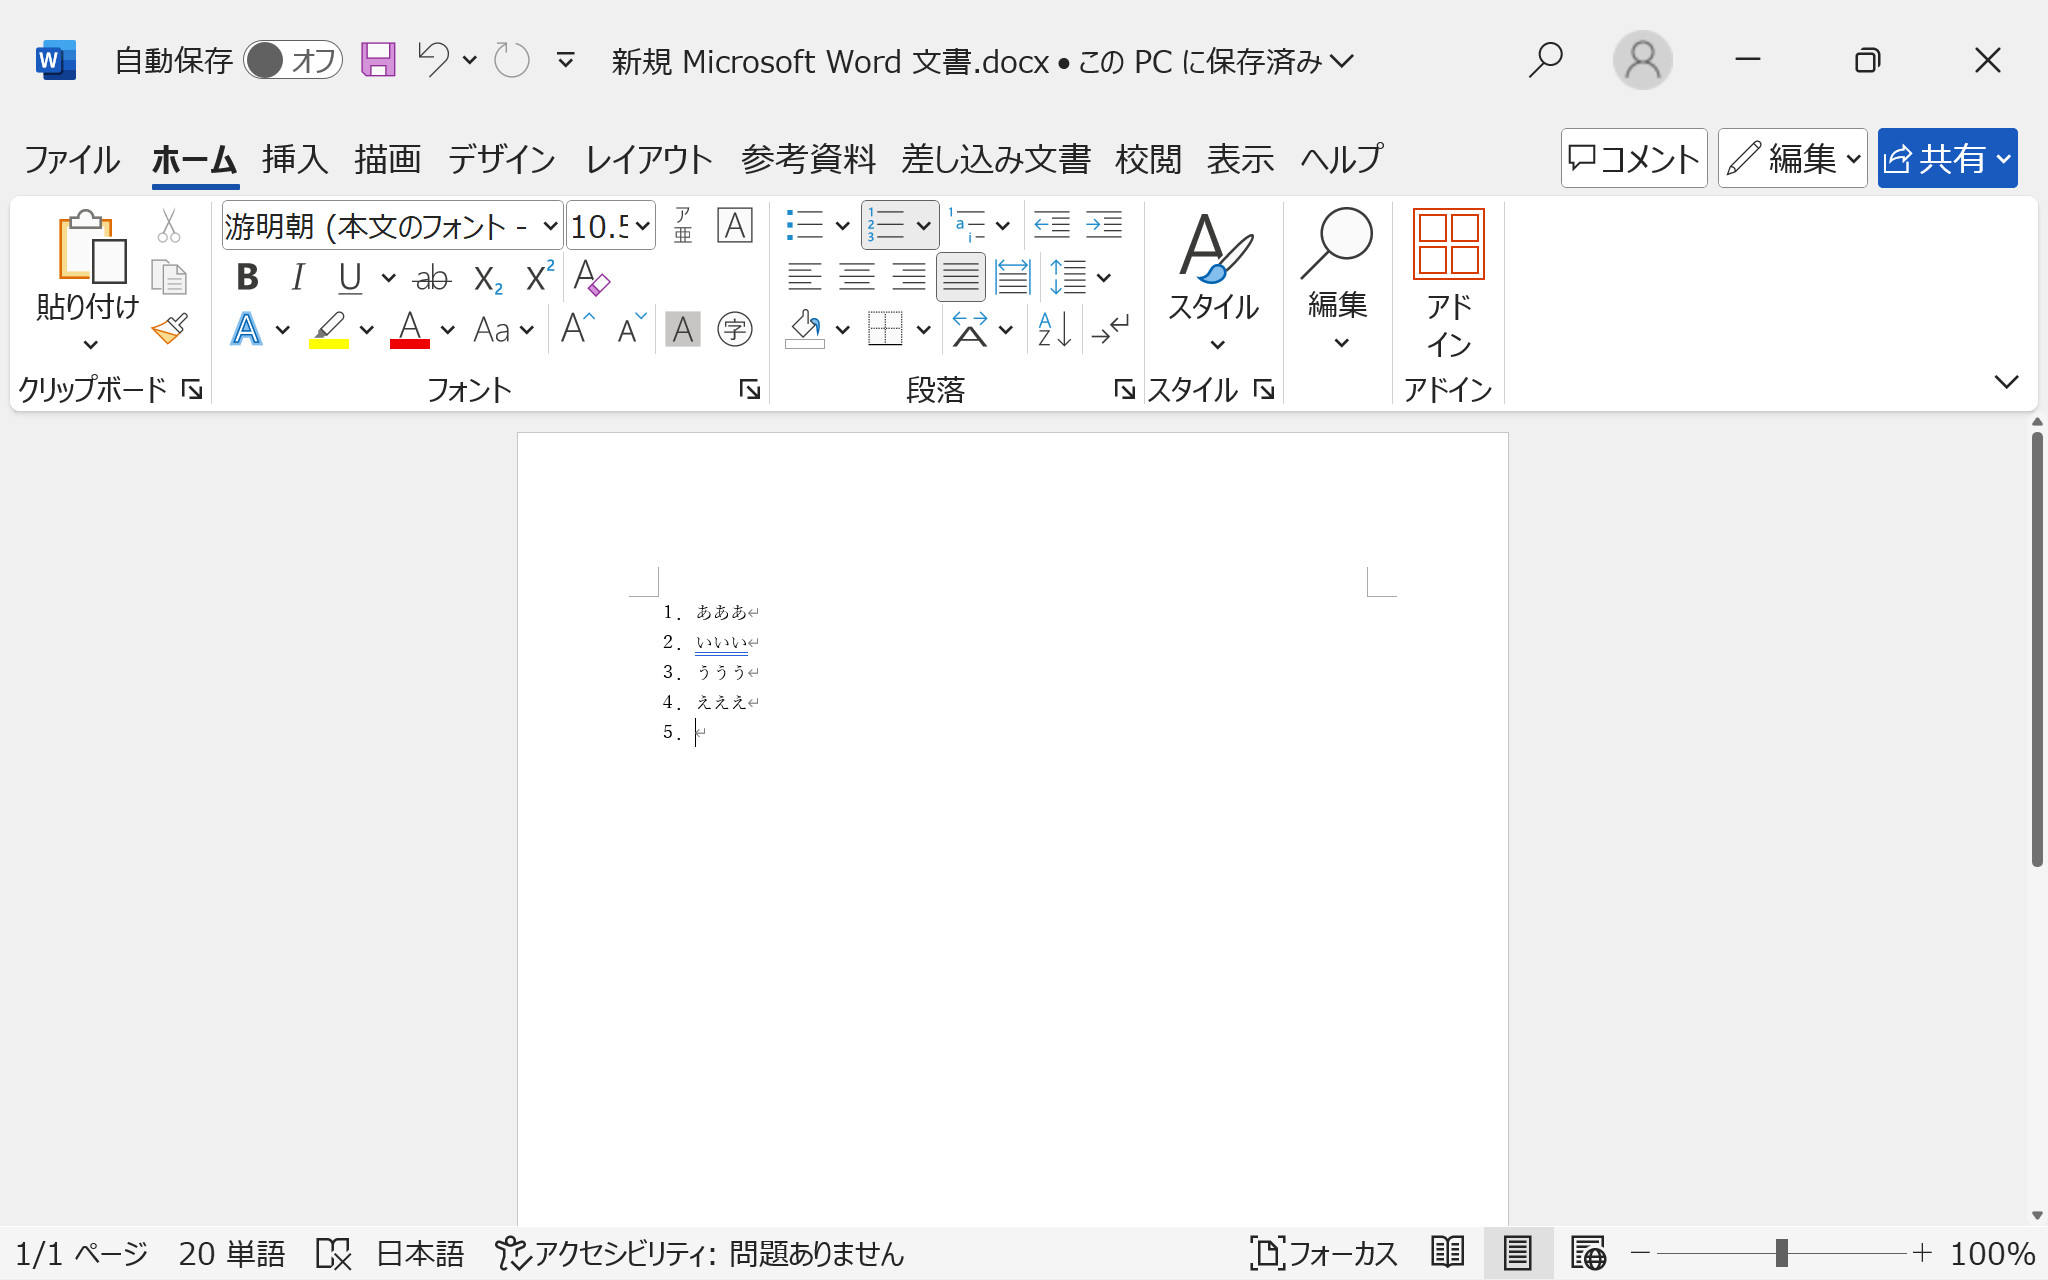
Task: Click the Copy icon in clipboard group
Action: [x=169, y=277]
